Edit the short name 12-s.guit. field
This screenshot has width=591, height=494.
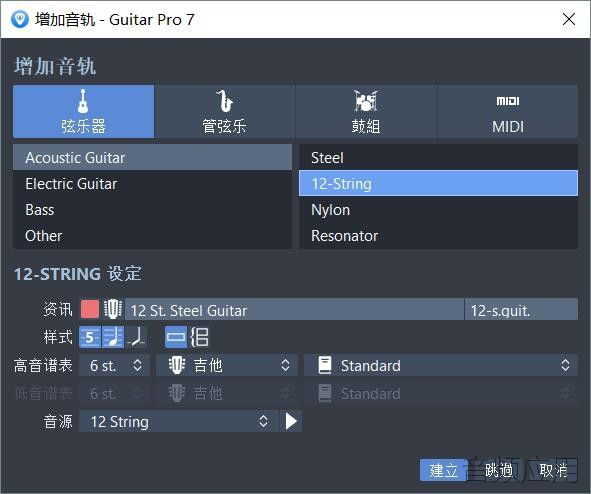[522, 310]
